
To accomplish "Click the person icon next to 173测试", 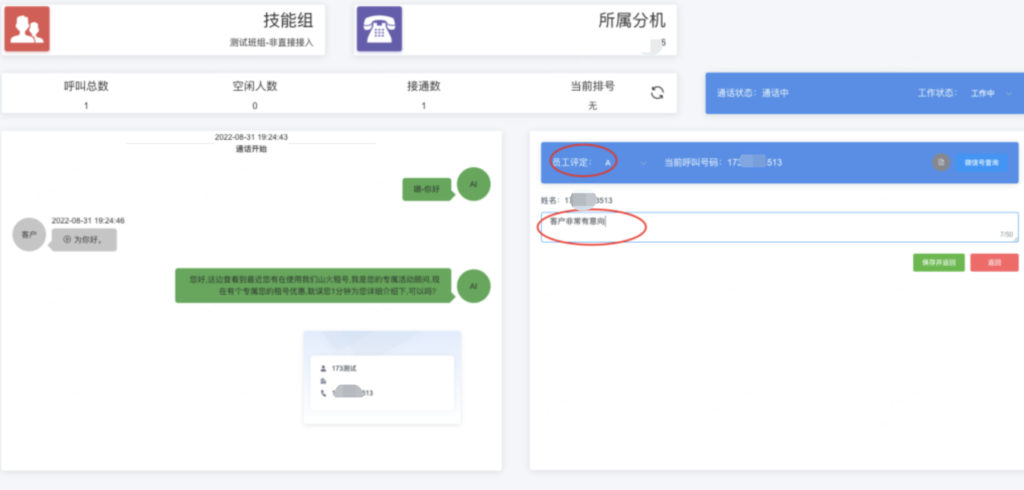I will click(323, 369).
